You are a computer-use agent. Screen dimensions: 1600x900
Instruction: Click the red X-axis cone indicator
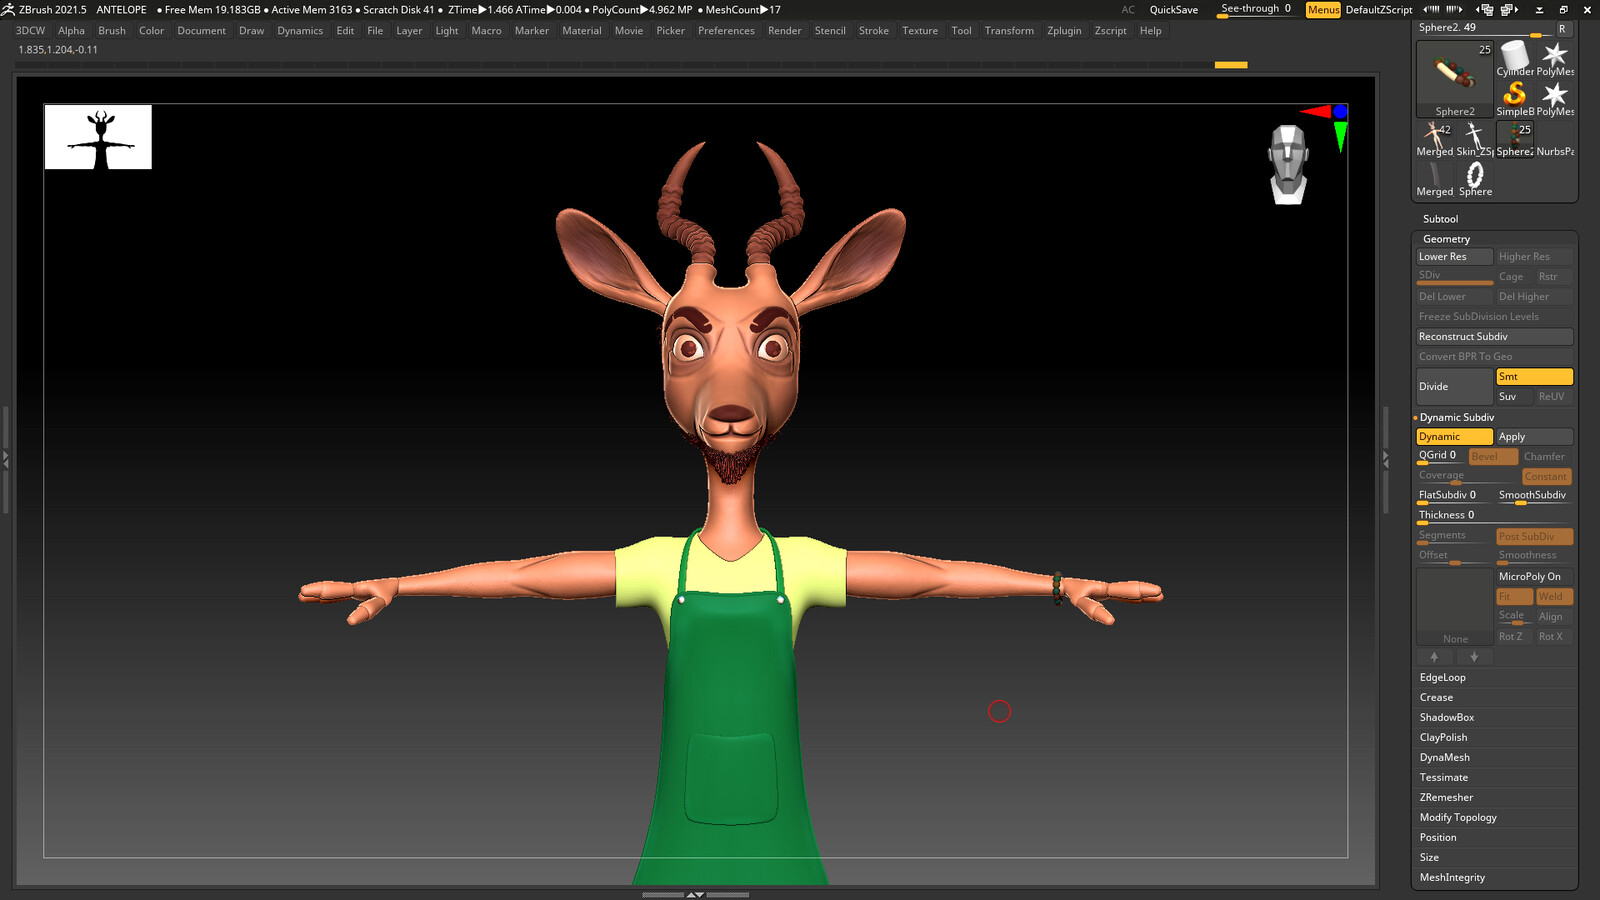click(x=1315, y=111)
